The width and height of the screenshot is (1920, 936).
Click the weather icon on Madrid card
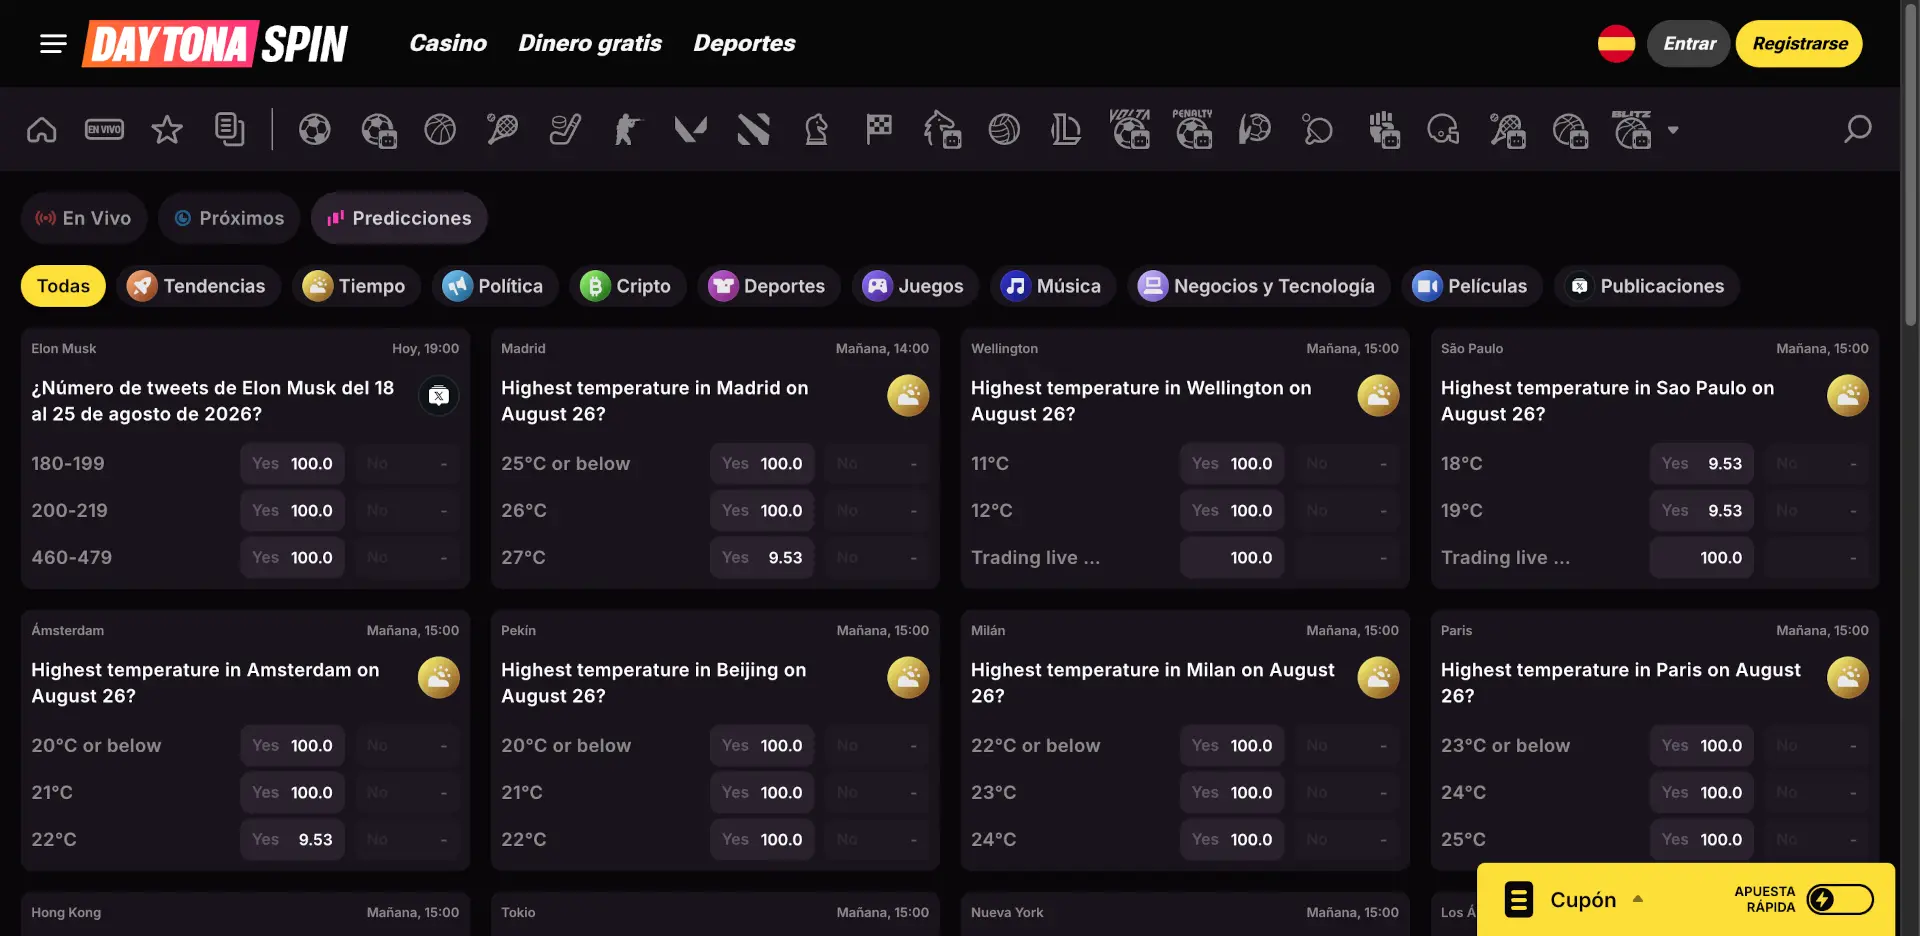point(908,396)
